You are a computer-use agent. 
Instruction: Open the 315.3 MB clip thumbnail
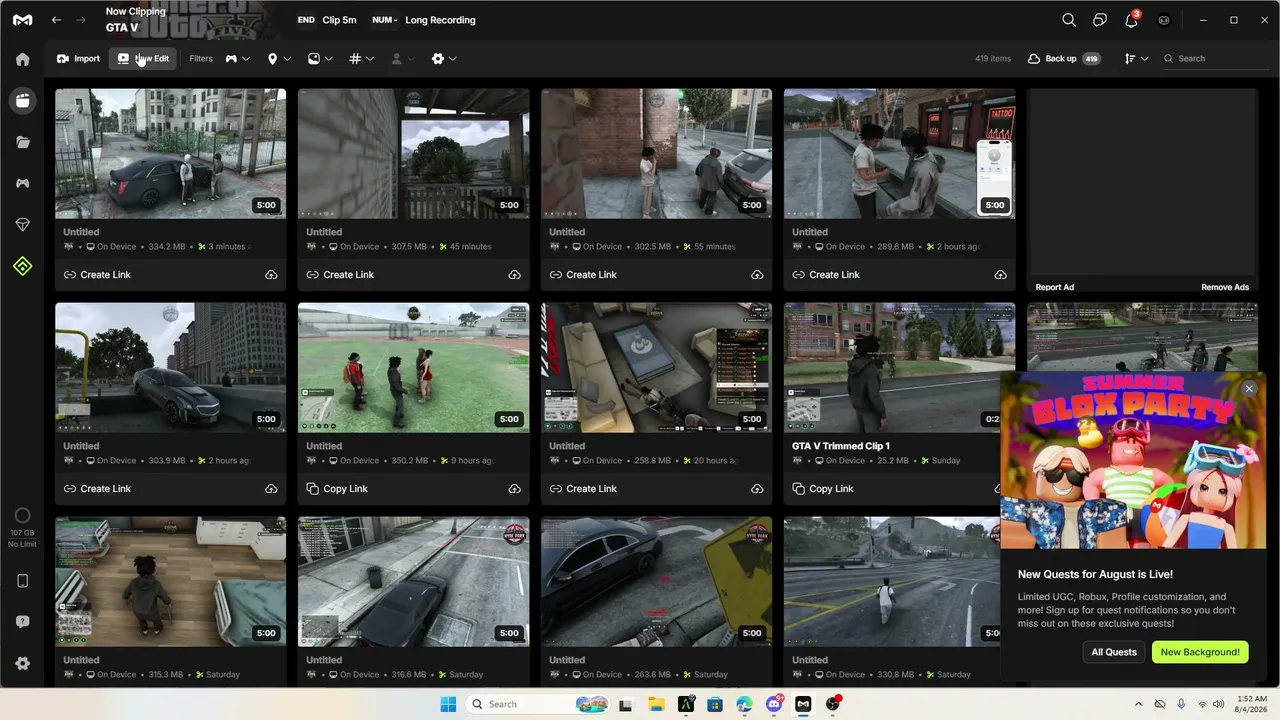click(x=171, y=582)
